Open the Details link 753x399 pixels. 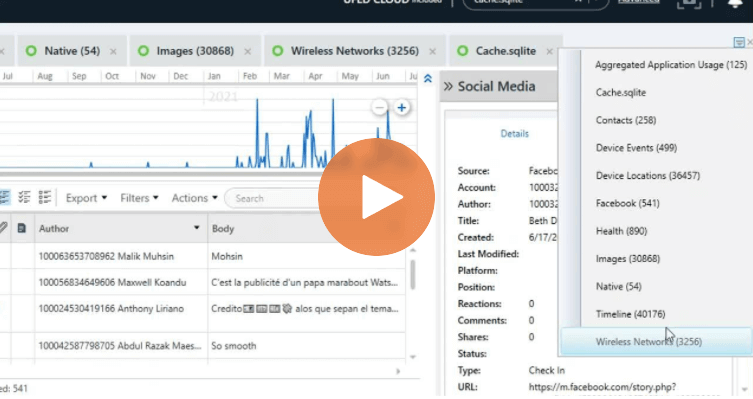[x=514, y=133]
